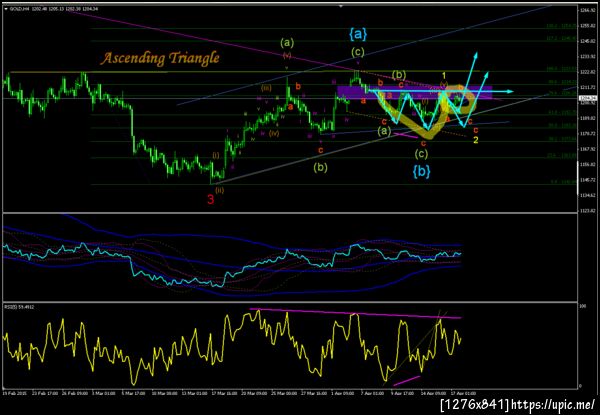Select the blue {a} wave label
The height and width of the screenshot is (415, 600).
pyautogui.click(x=358, y=34)
